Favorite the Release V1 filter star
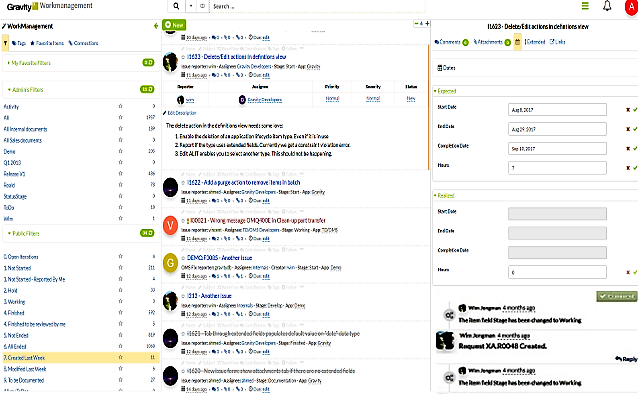The image size is (638, 394). pyautogui.click(x=120, y=173)
